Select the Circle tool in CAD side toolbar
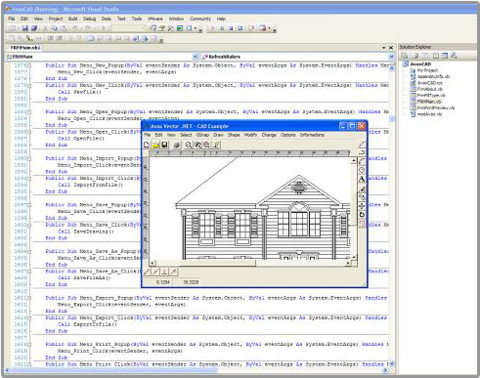The width and height of the screenshot is (480, 378). (x=362, y=170)
